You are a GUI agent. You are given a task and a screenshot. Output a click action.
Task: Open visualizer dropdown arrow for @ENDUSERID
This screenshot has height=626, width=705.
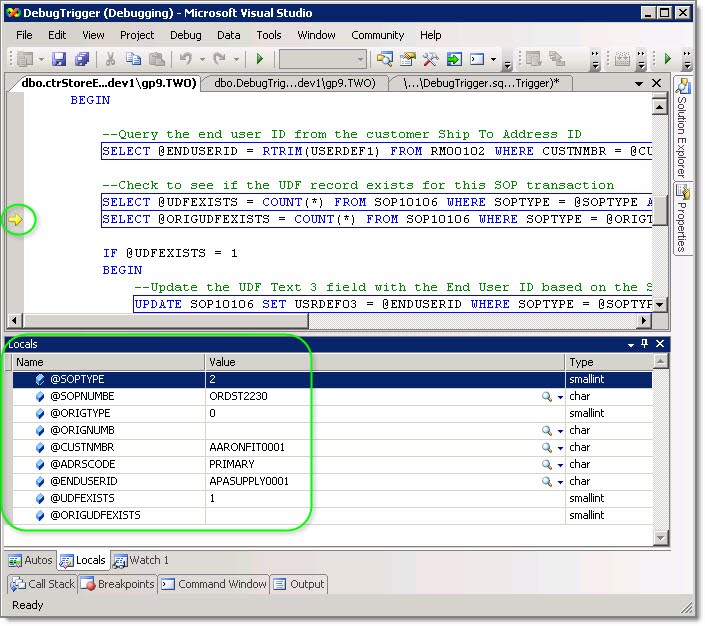coord(560,482)
